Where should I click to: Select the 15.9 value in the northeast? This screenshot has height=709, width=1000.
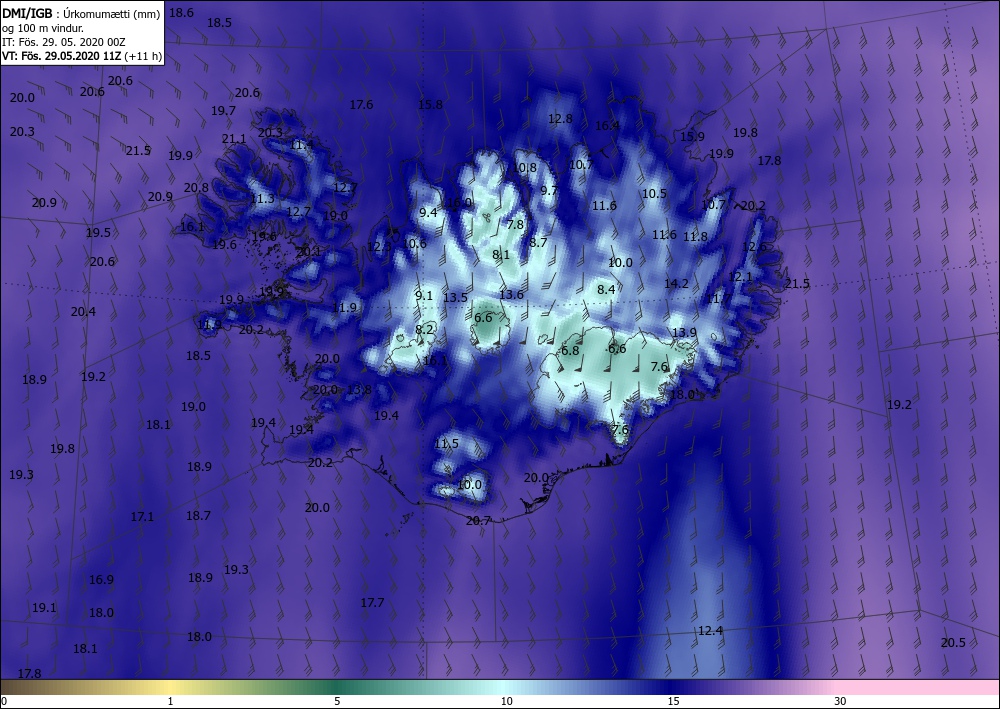point(692,136)
